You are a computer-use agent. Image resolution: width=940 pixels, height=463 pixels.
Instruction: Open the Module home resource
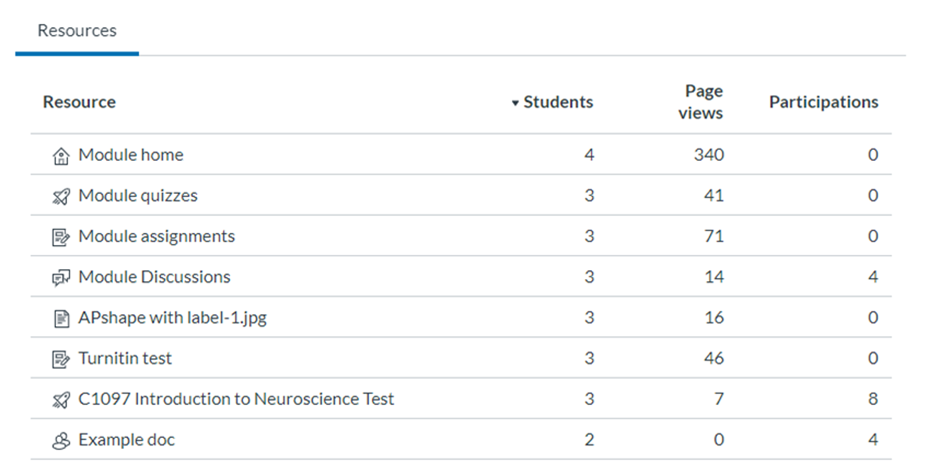click(x=131, y=155)
